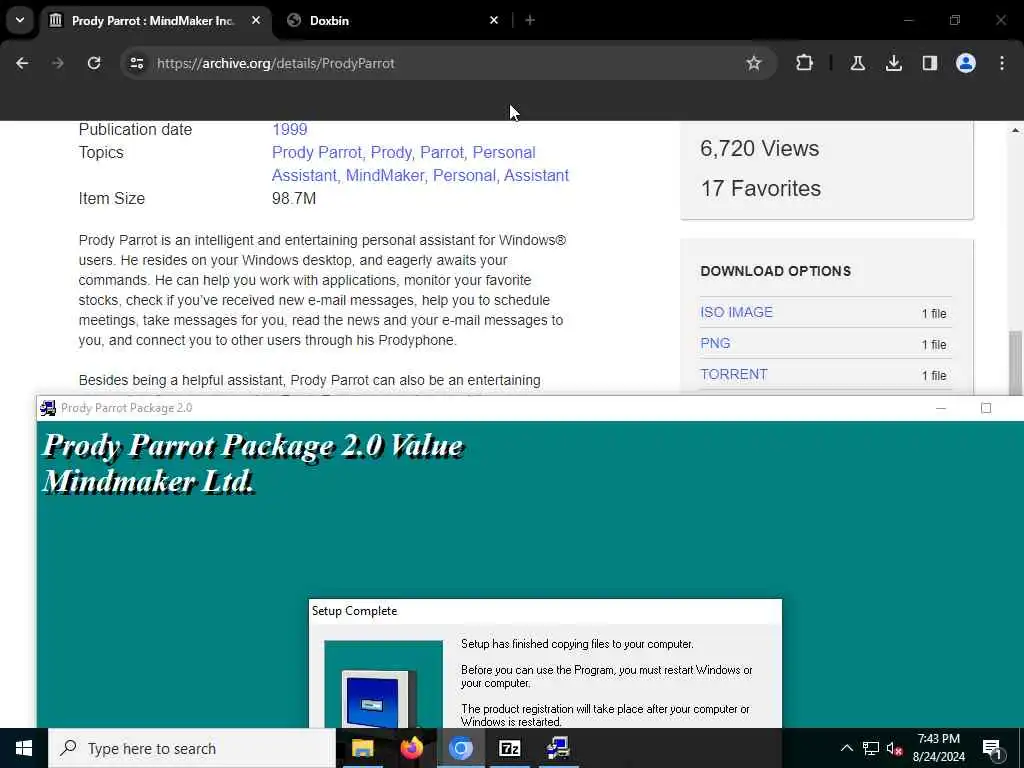Go back to the previous page
This screenshot has width=1024, height=768.
click(x=22, y=63)
